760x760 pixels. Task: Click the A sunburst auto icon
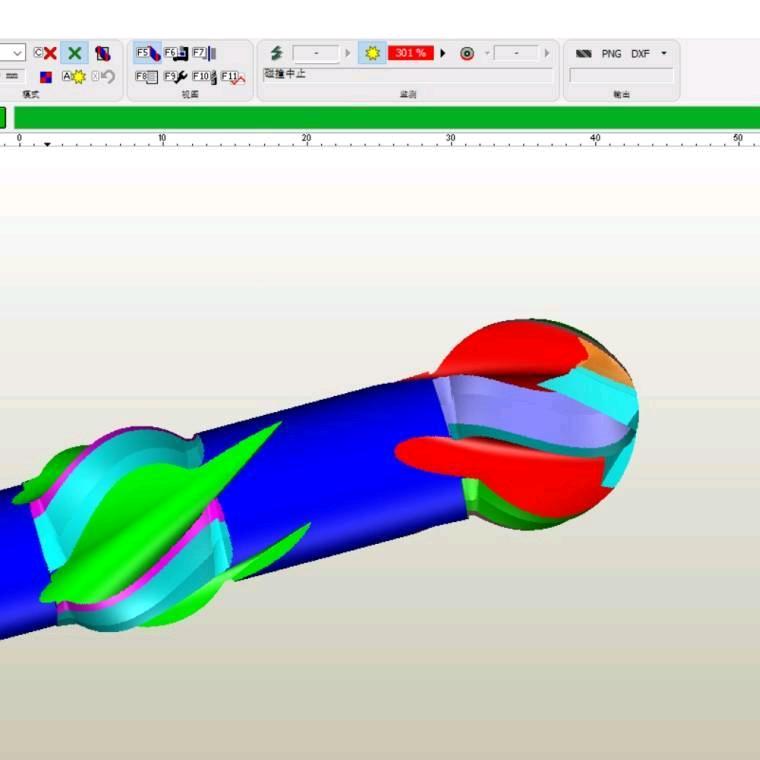(74, 76)
